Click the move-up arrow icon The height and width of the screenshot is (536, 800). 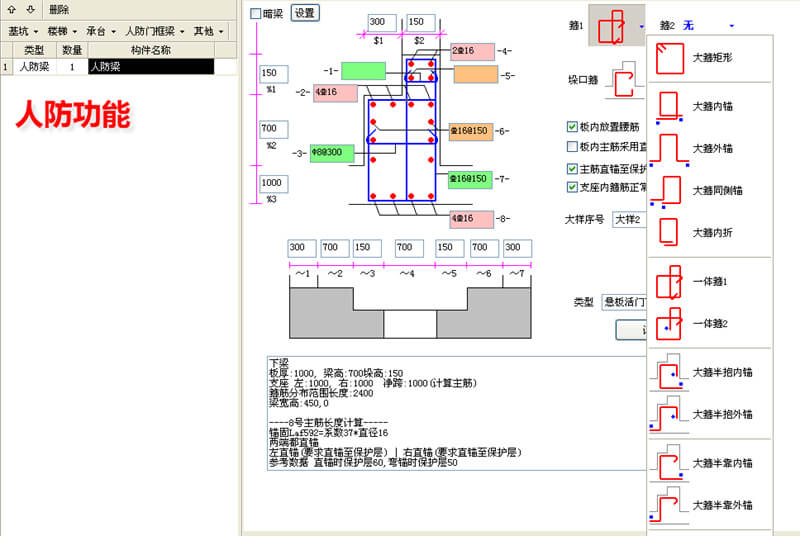coord(12,9)
